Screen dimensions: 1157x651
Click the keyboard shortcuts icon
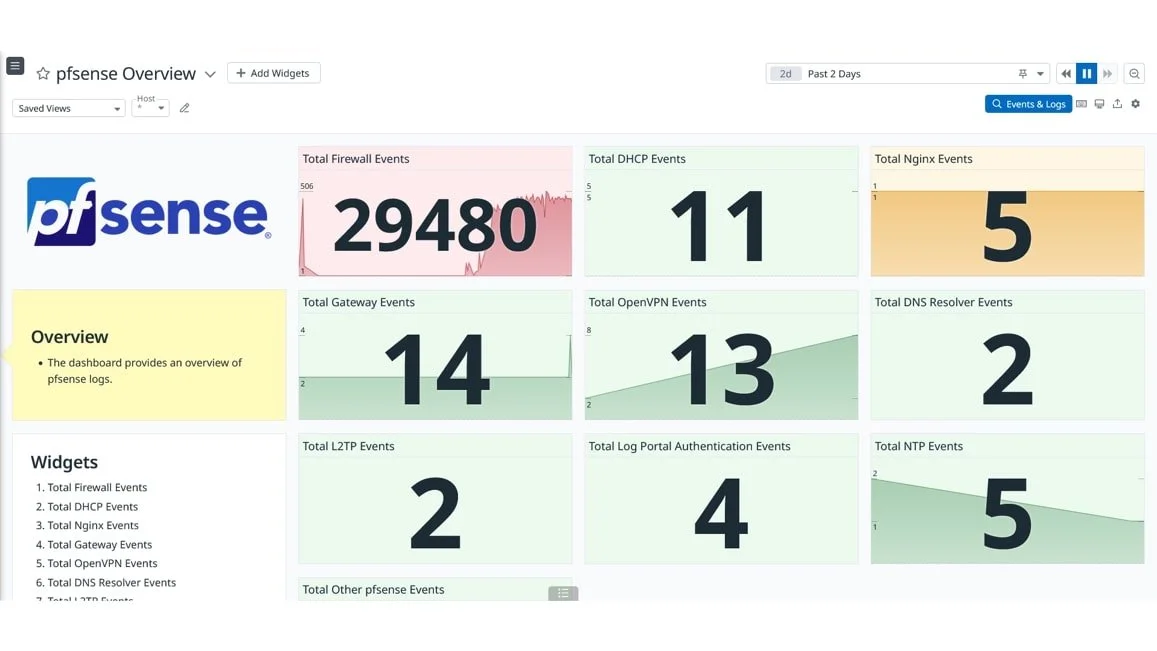[x=1081, y=104]
